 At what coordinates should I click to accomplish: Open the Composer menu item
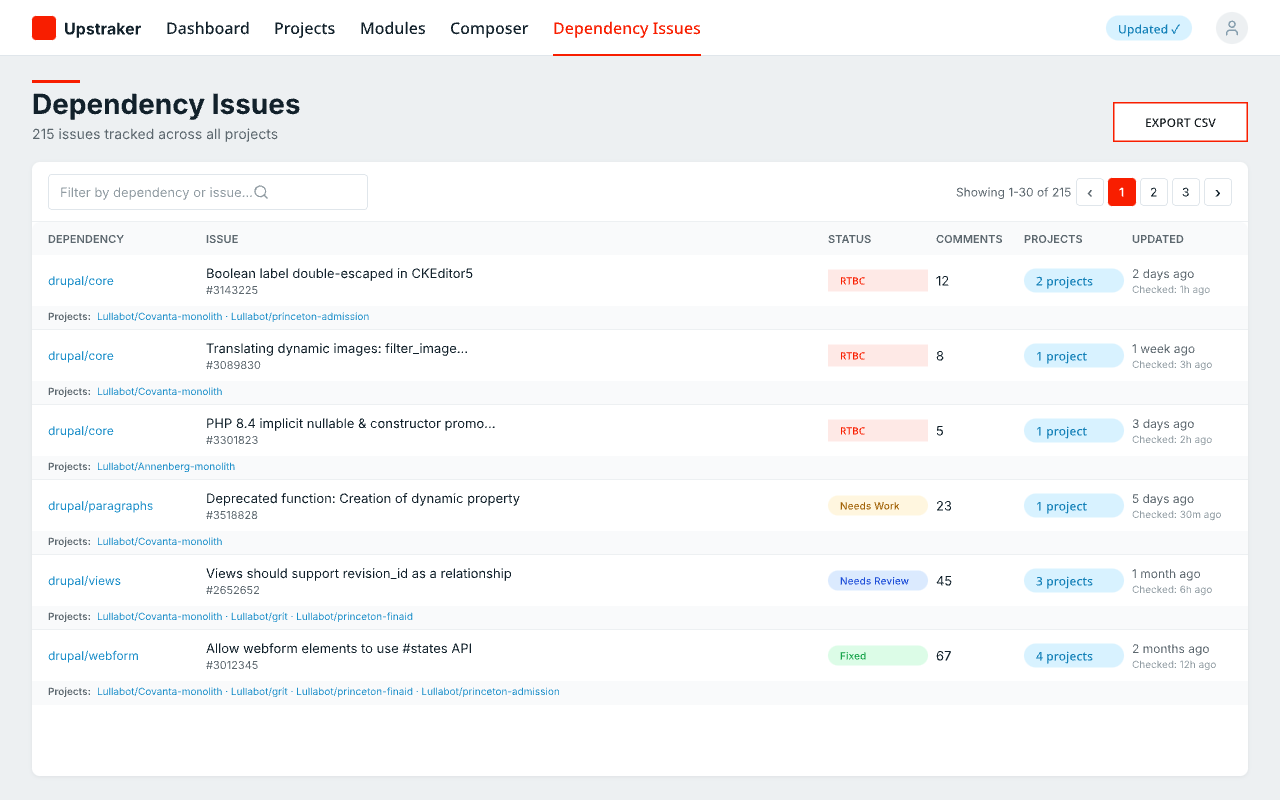click(489, 28)
